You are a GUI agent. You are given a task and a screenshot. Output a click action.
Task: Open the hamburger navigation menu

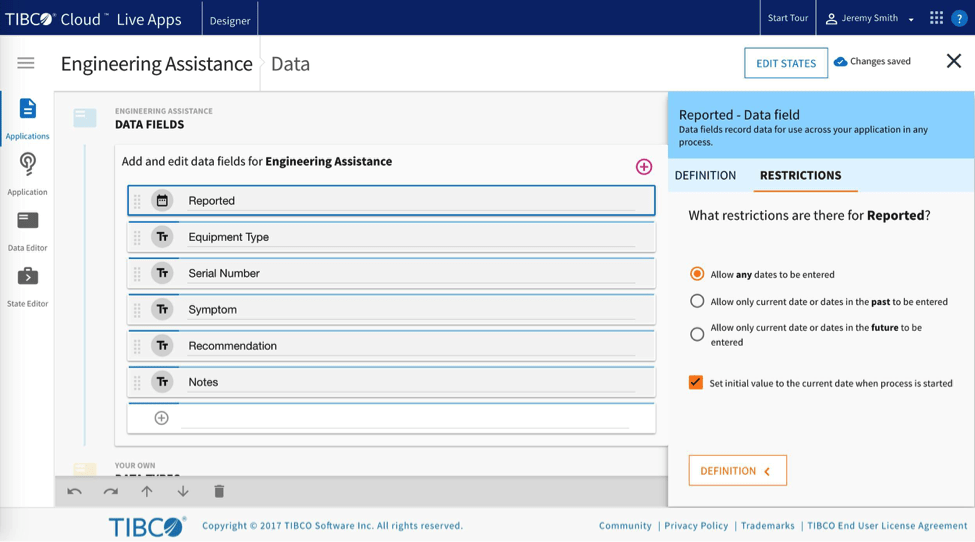pos(25,63)
